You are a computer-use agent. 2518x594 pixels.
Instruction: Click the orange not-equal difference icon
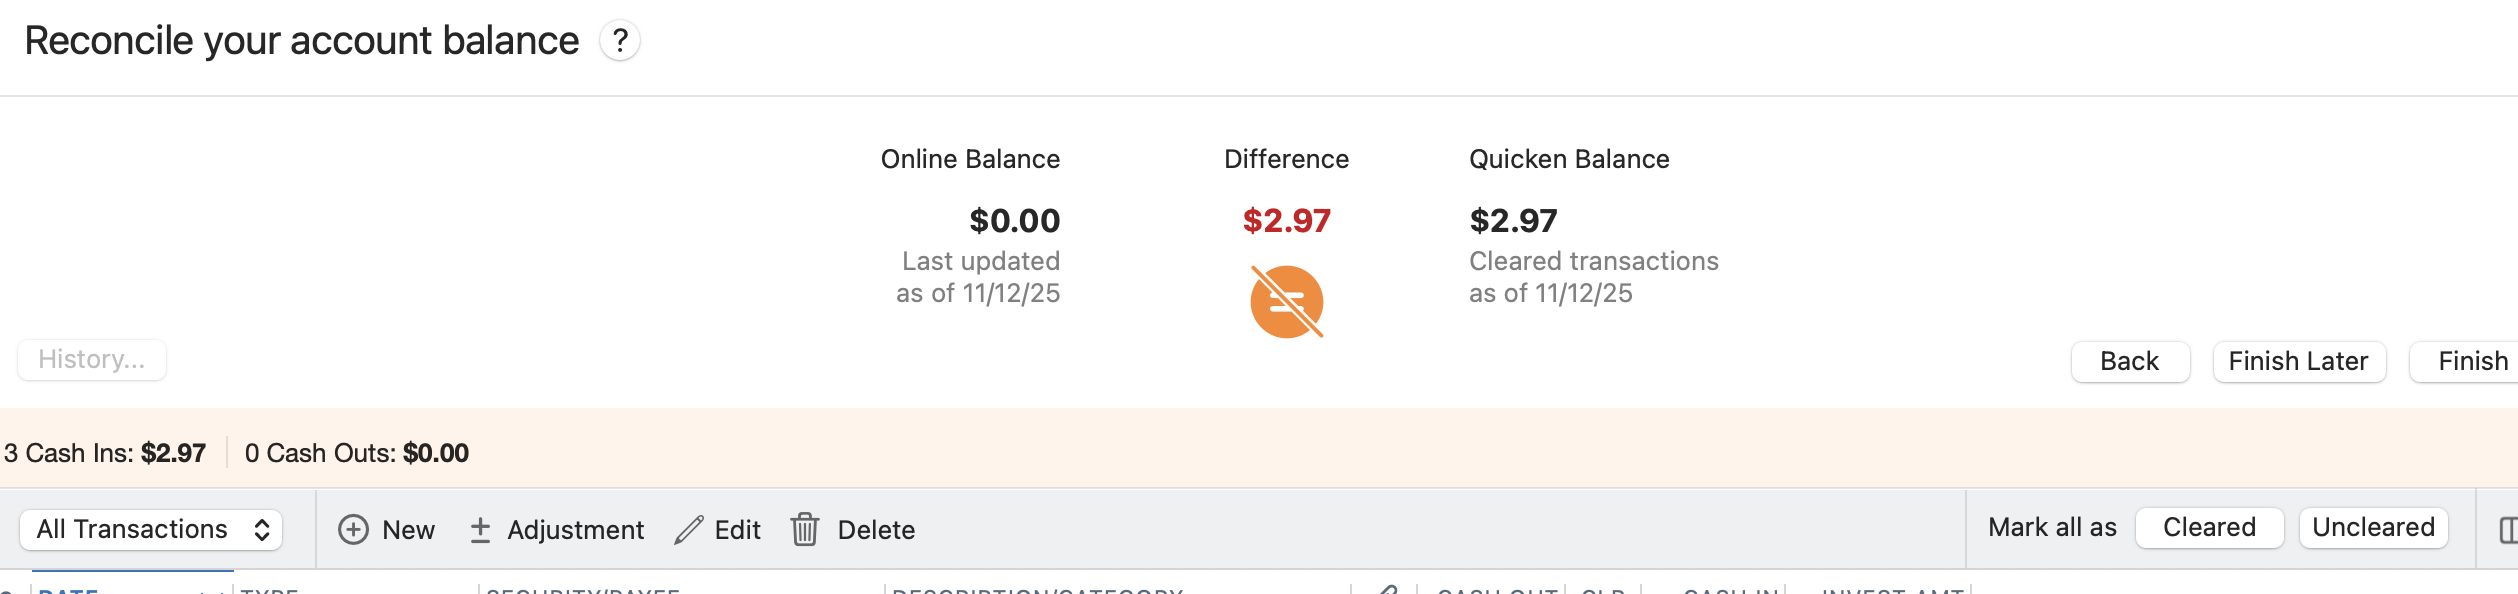pos(1286,302)
